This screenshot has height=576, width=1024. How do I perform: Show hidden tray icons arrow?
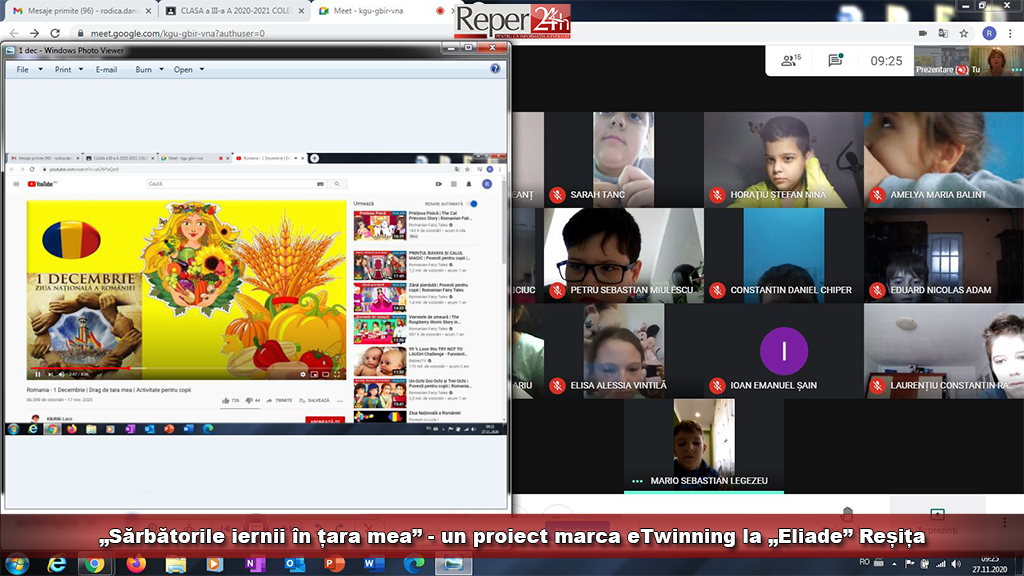pos(894,564)
